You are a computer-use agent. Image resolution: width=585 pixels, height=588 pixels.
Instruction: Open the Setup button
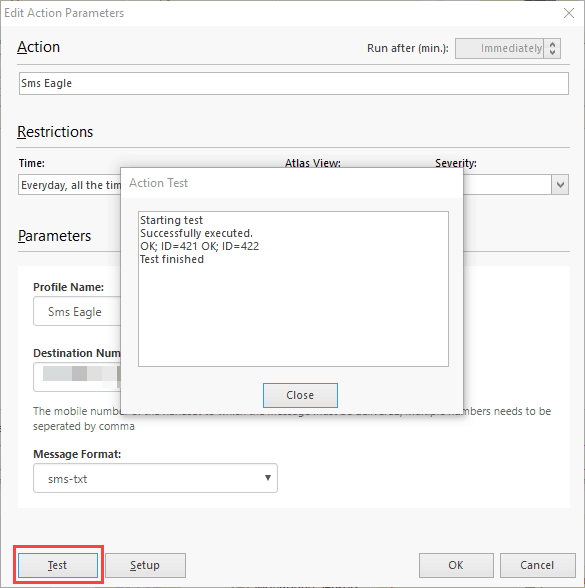pos(145,565)
